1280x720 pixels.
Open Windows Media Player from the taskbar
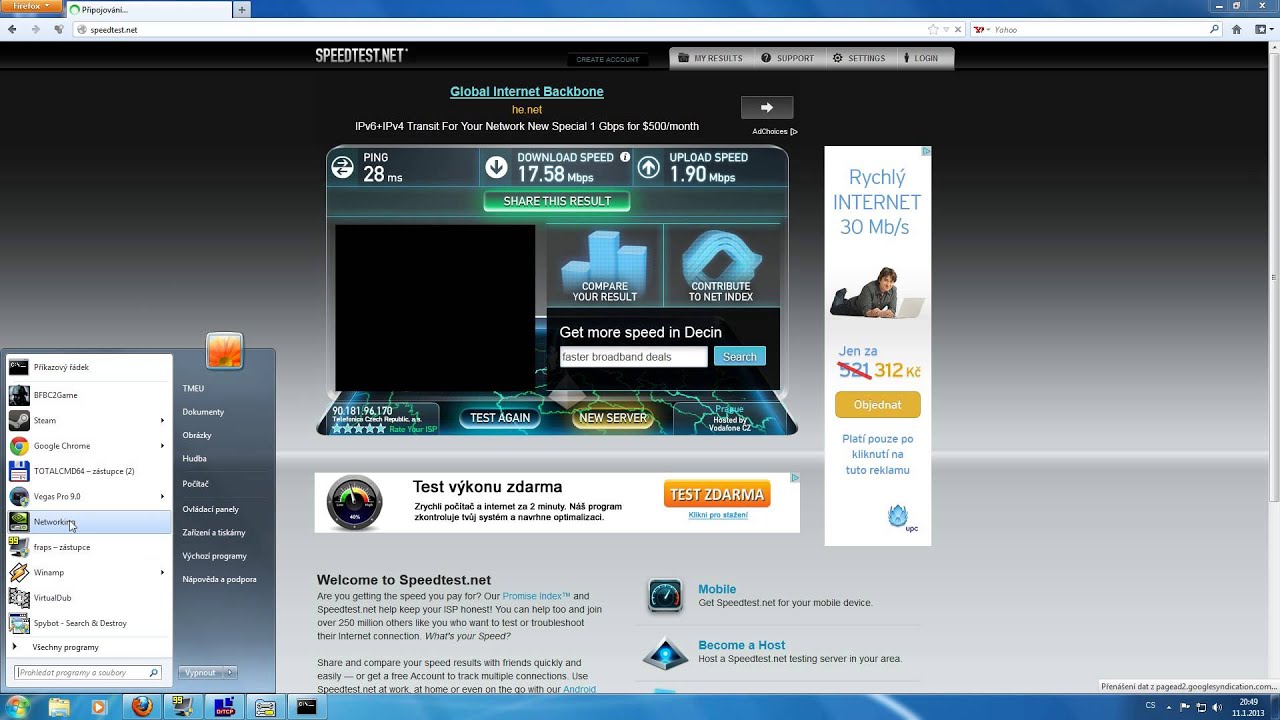tap(100, 707)
